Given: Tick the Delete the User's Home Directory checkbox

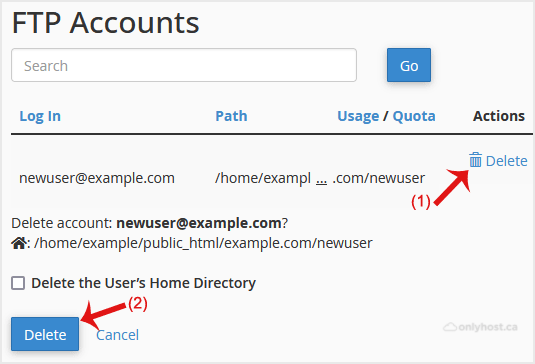Looking at the screenshot, I should coord(18,283).
